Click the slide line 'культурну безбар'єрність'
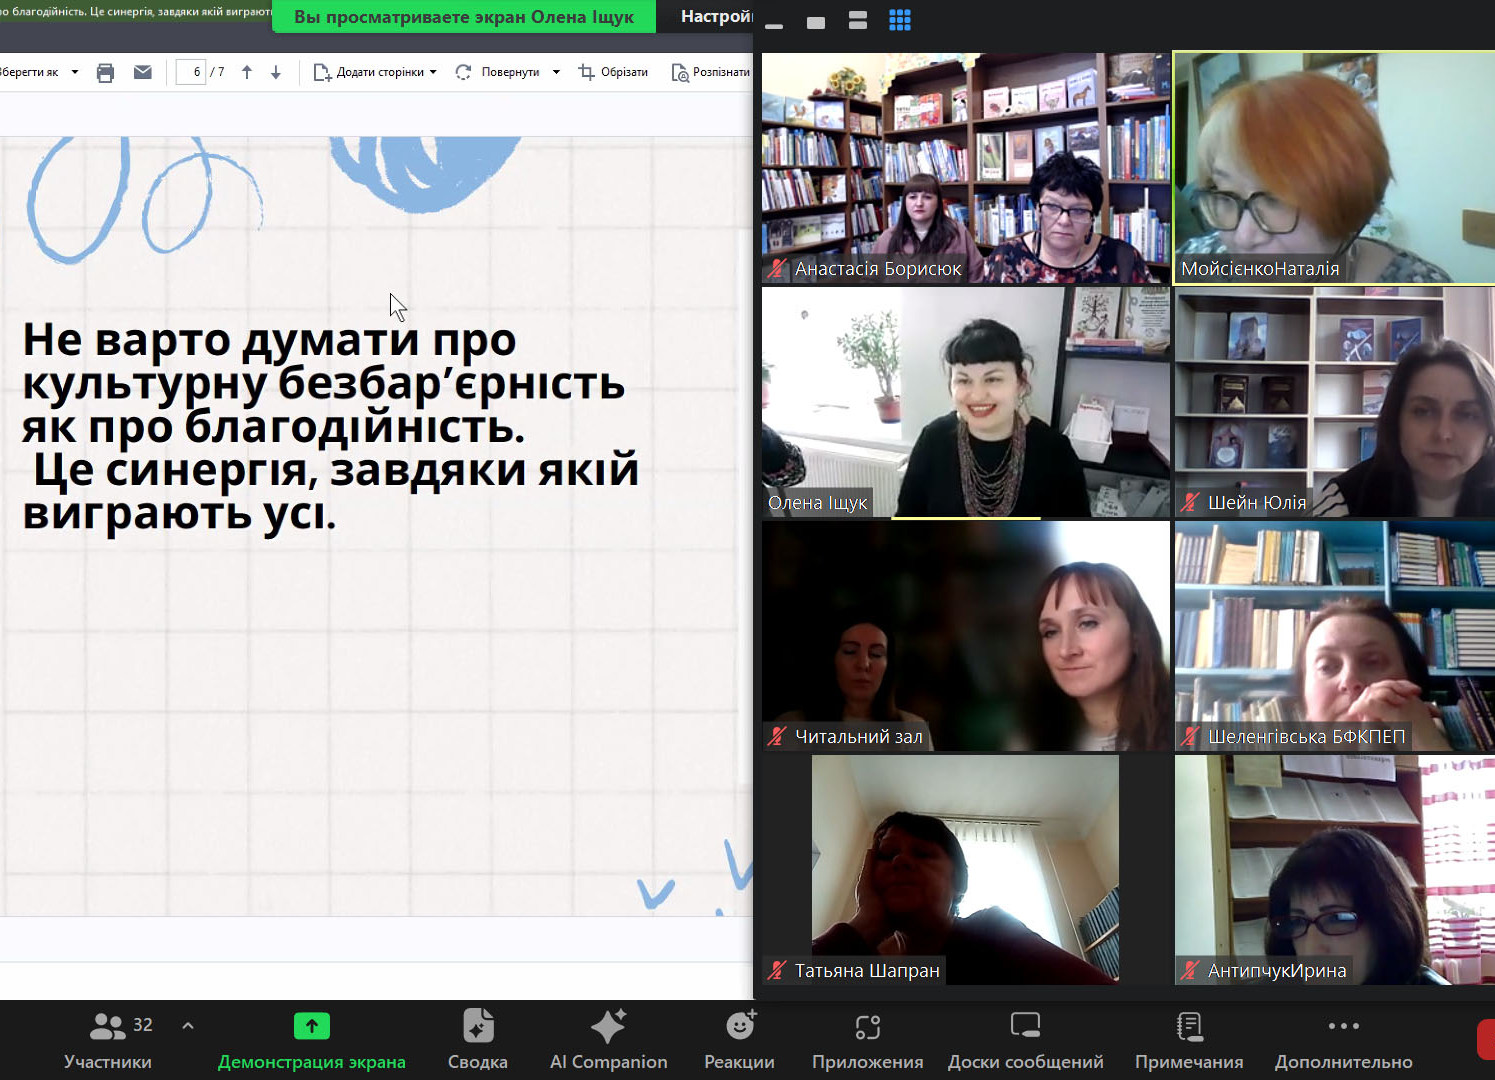This screenshot has width=1495, height=1080. coord(324,383)
